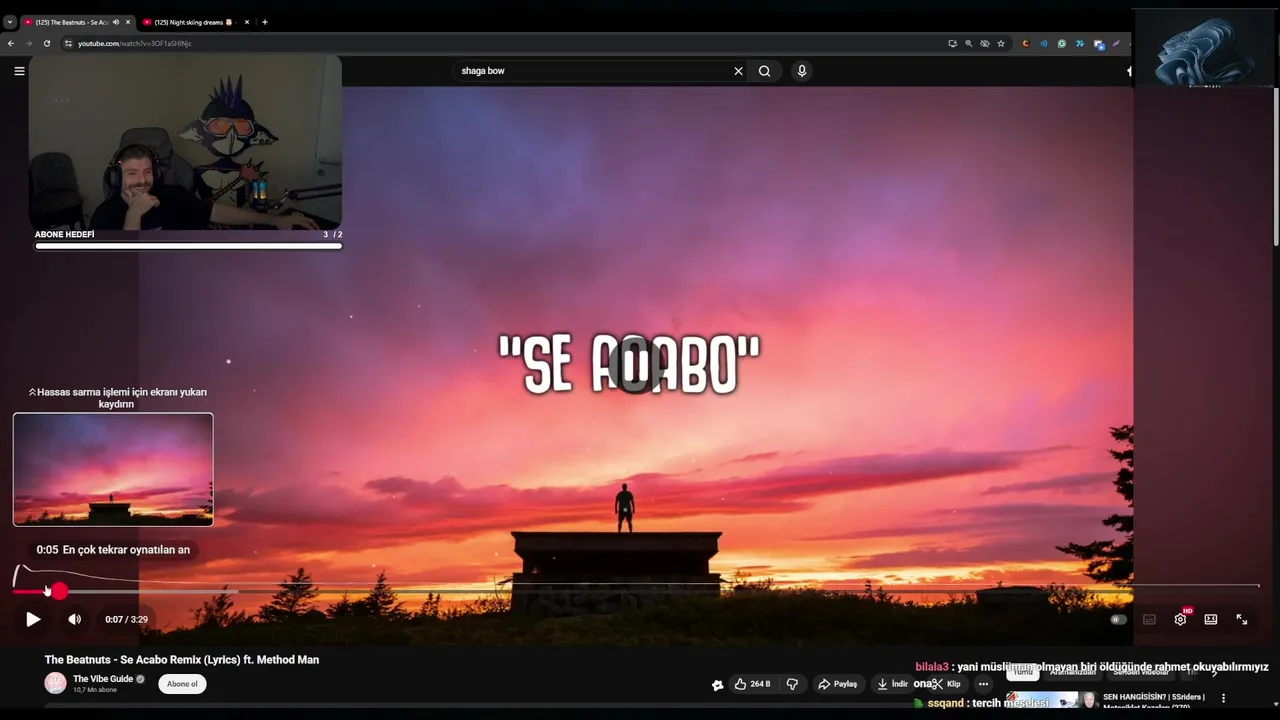Open the green Grammarly extension
The image size is (1280, 720).
(1061, 43)
